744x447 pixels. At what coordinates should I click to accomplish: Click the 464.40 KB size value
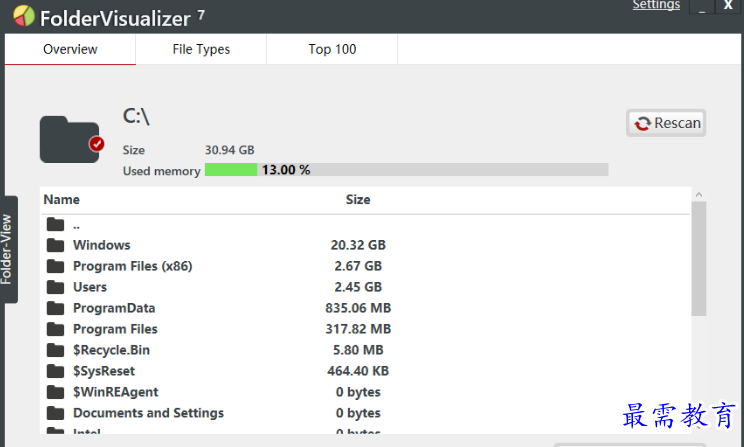pyautogui.click(x=358, y=371)
